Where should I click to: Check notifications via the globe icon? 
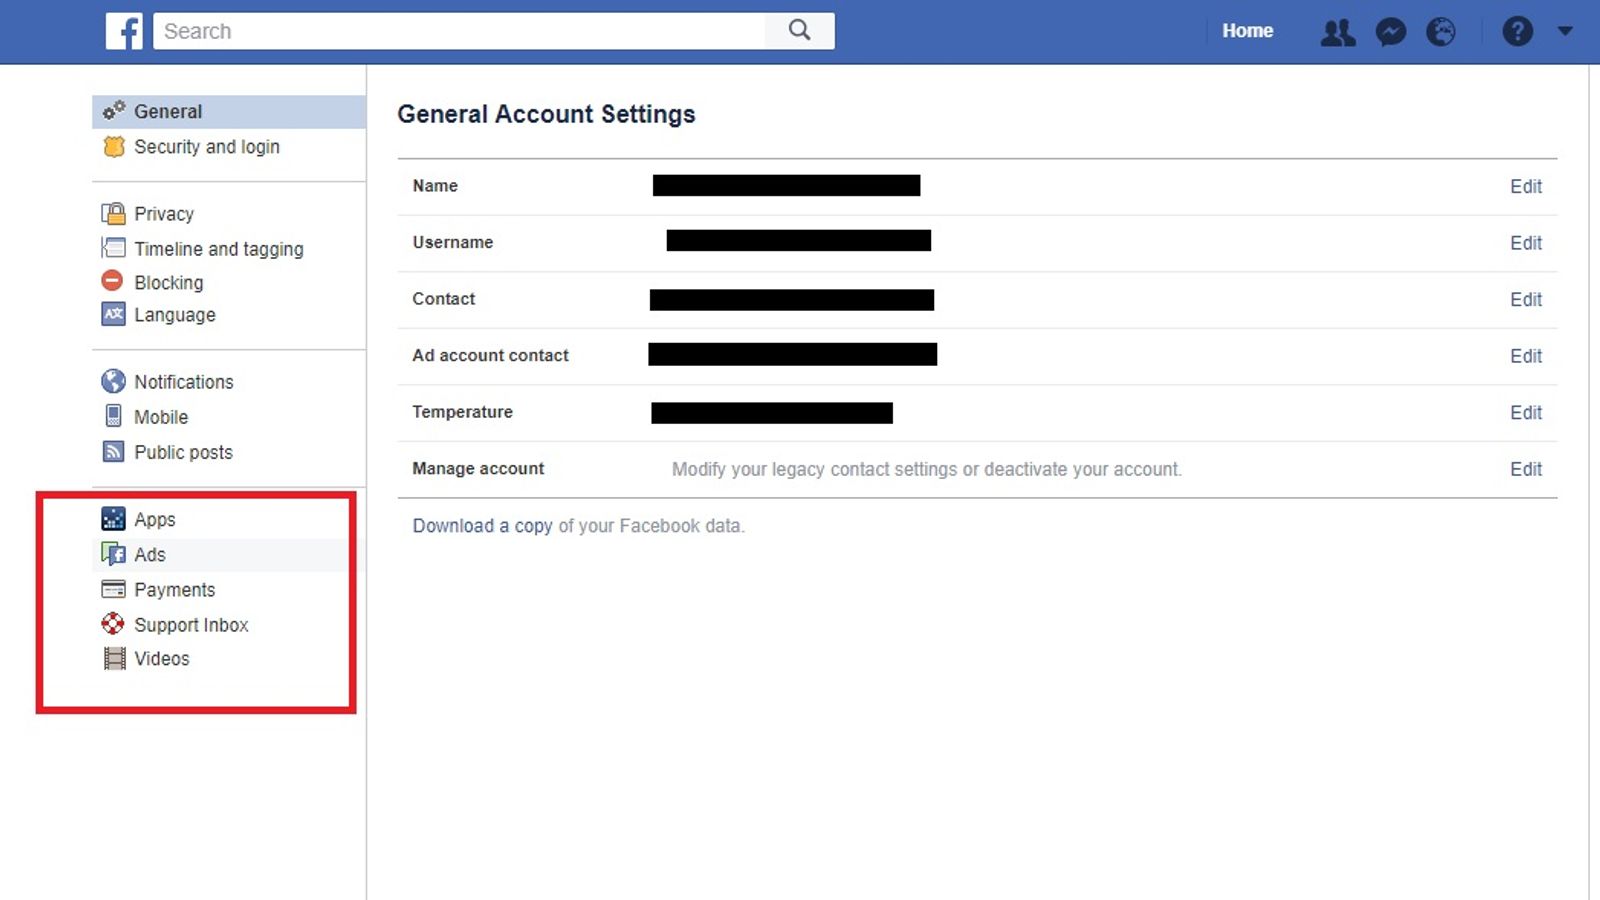(x=1441, y=31)
